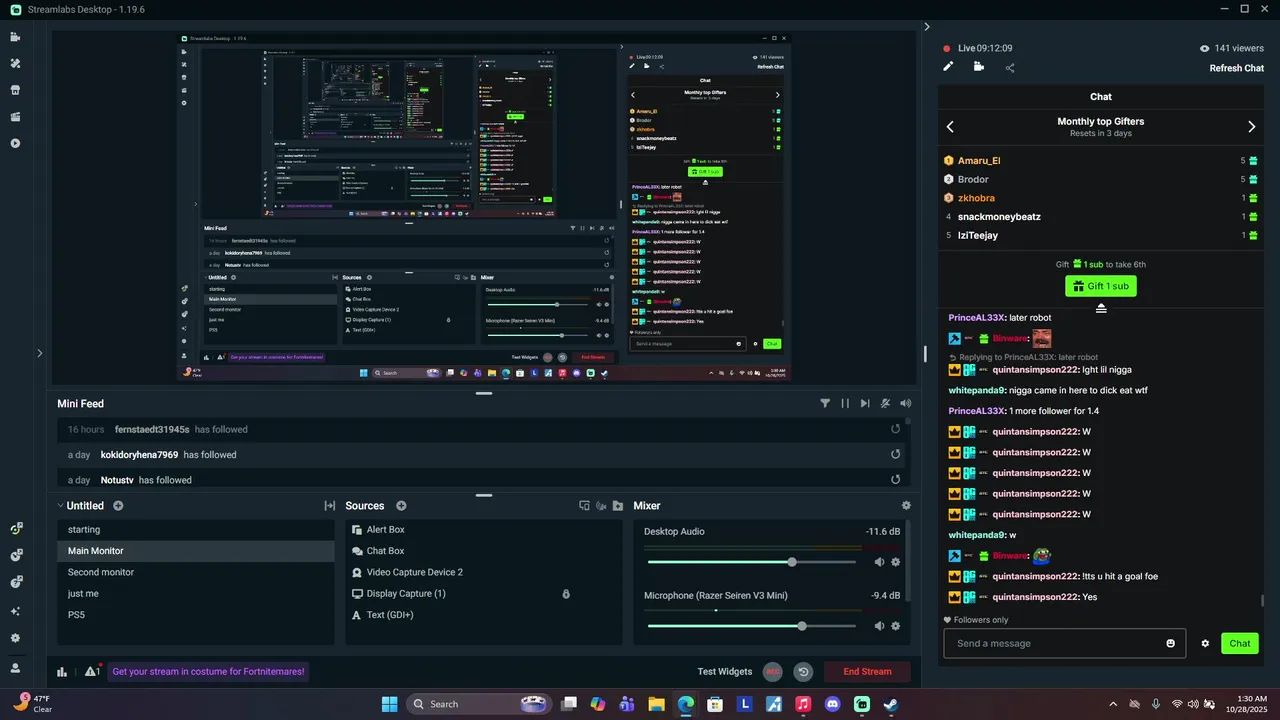Filter the Mini Feed events
The height and width of the screenshot is (720, 1280).
(x=825, y=403)
